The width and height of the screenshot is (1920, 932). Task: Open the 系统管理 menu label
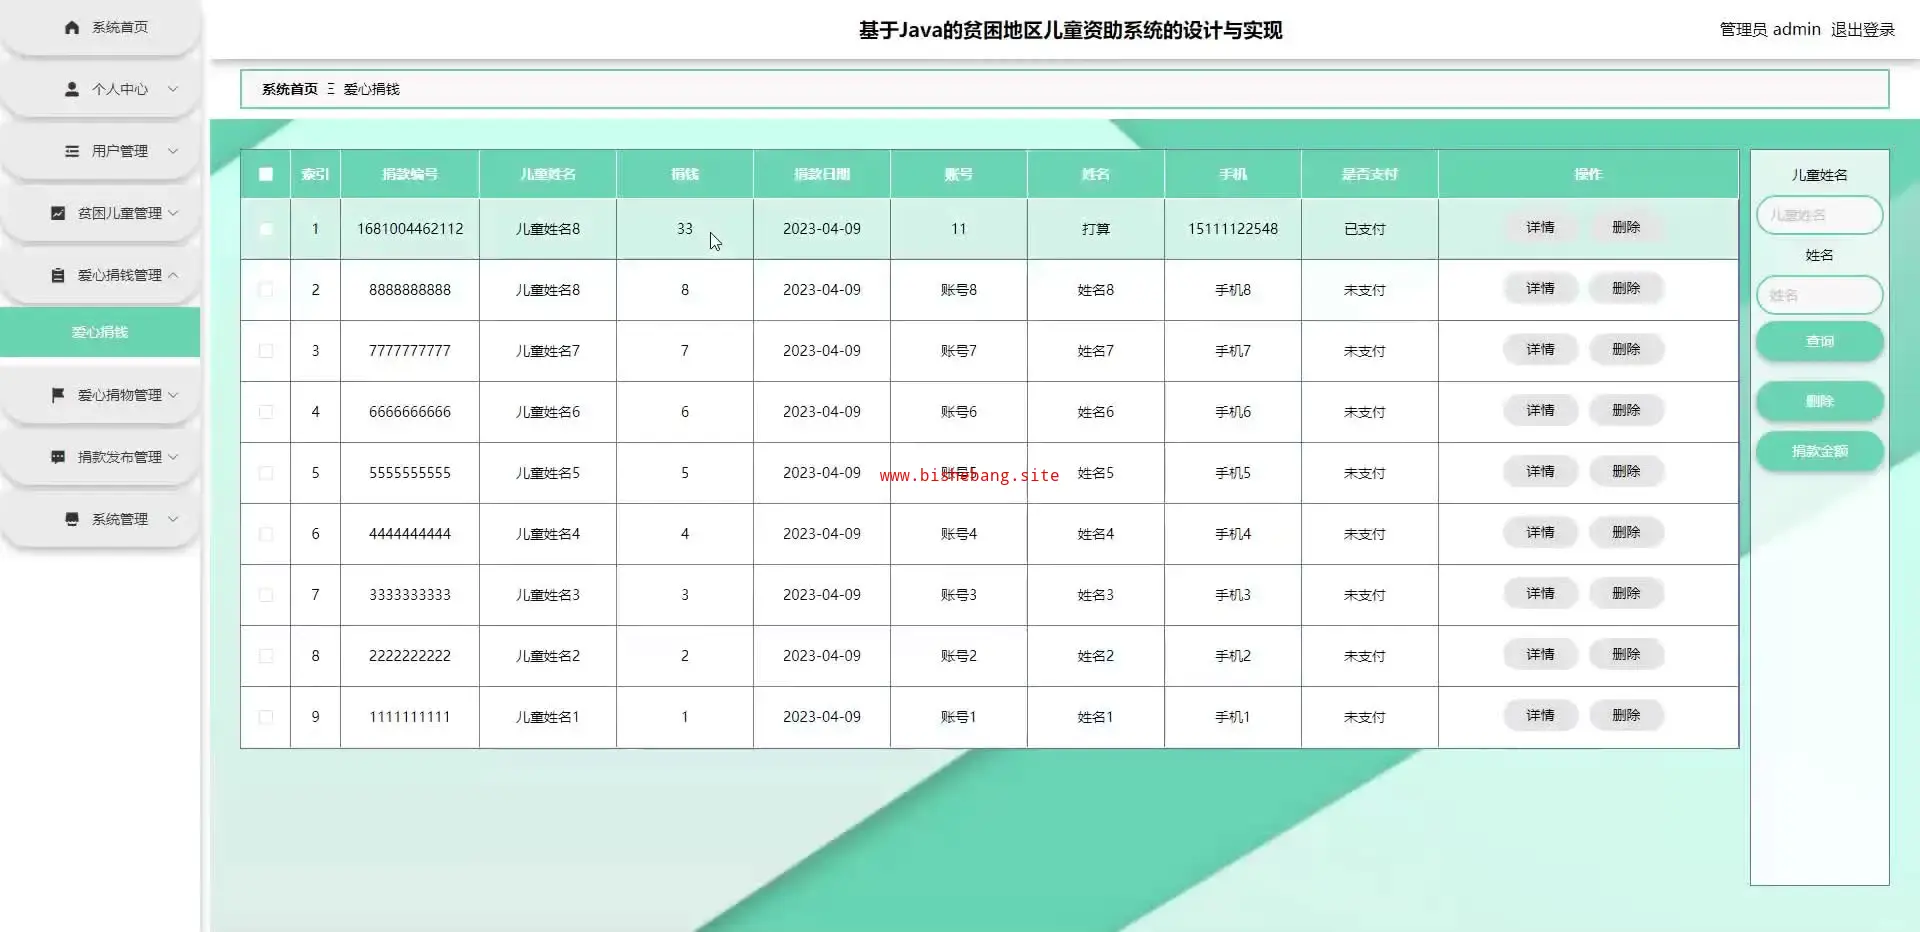tap(120, 519)
